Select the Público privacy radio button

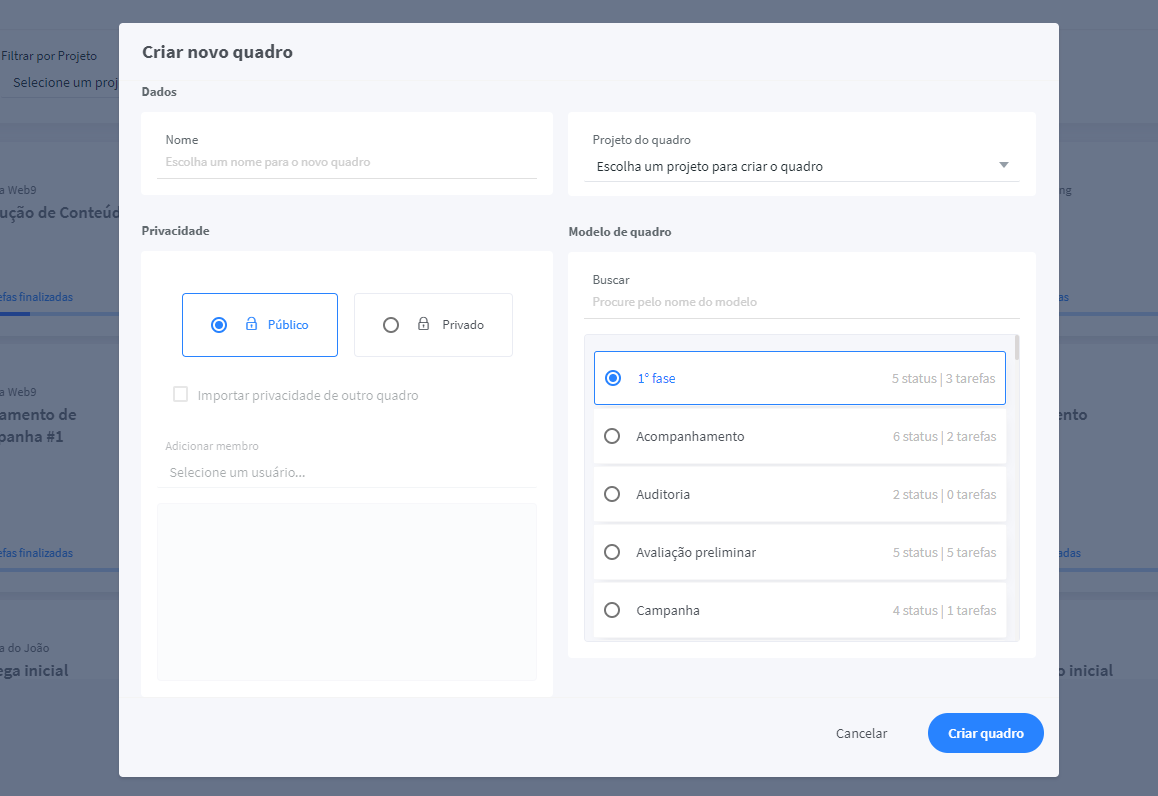tap(219, 325)
